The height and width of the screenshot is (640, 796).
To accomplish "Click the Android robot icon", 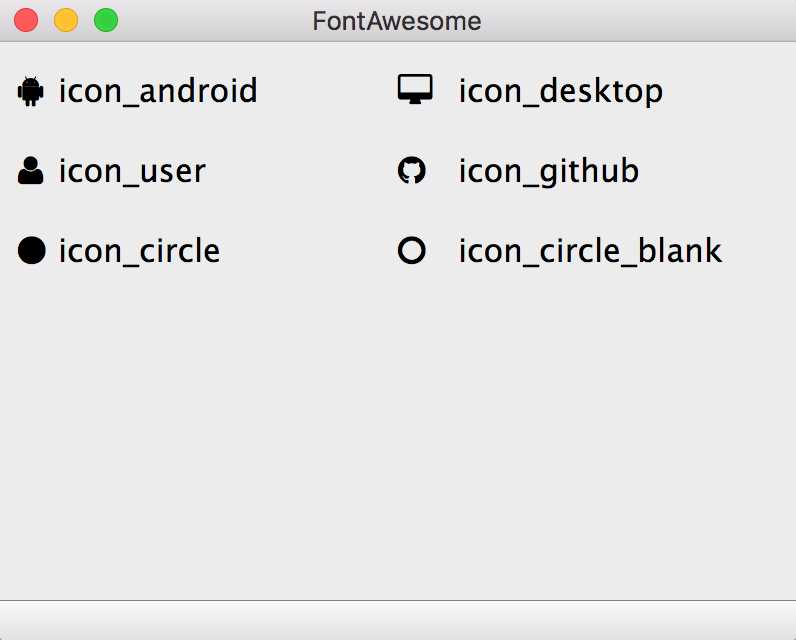I will [x=31, y=92].
